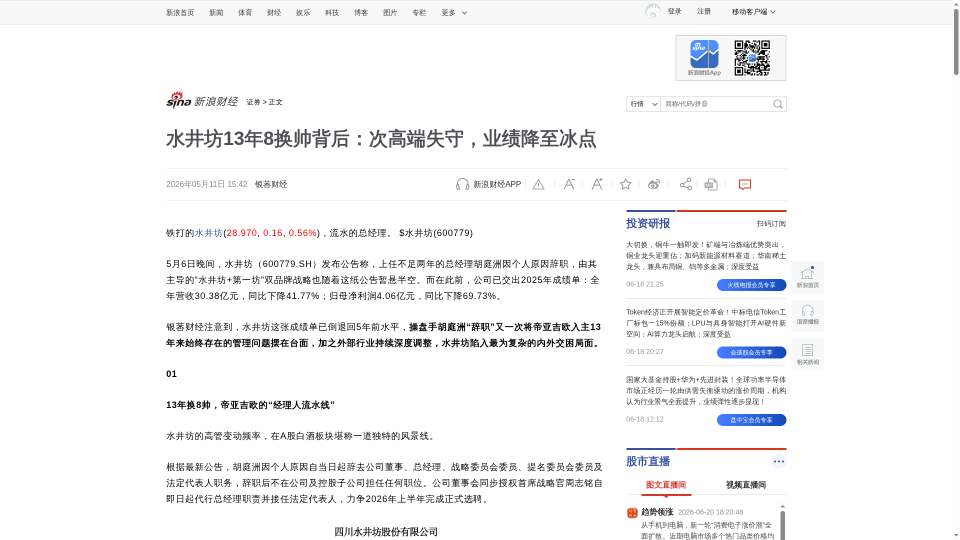Screen dimensions: 960x540
Task: Click 新浪首页 home icon in the floating sidebar
Action: [808, 277]
